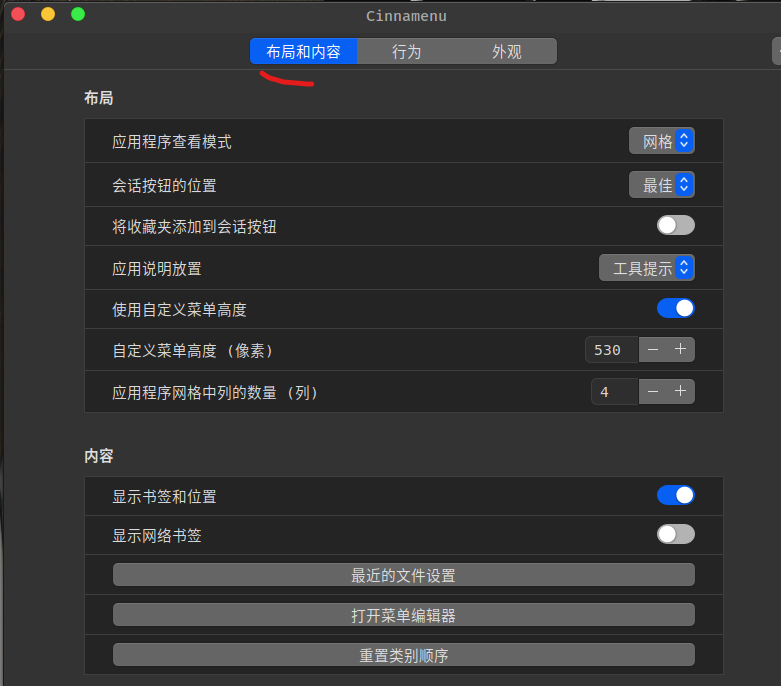Turn on 显示网络书签 switch

click(x=675, y=535)
